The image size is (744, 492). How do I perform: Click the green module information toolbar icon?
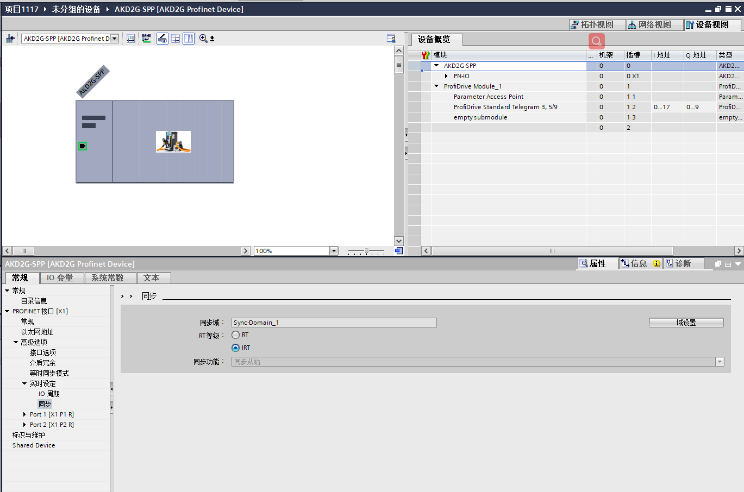click(146, 38)
